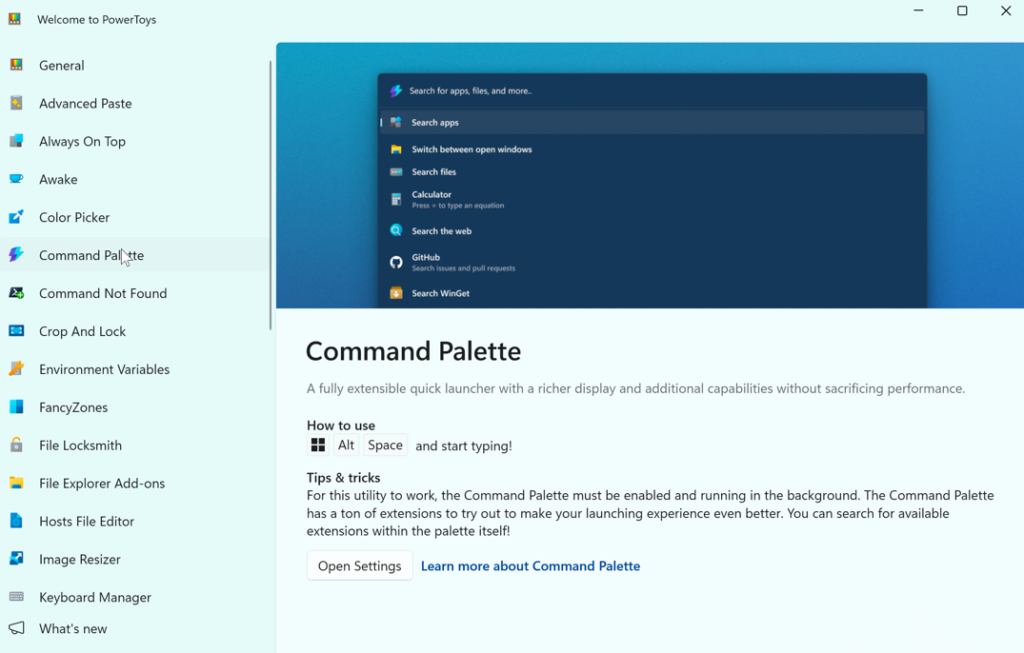1024x653 pixels.
Task: Select the FancyZones icon in sidebar
Action: coord(16,407)
